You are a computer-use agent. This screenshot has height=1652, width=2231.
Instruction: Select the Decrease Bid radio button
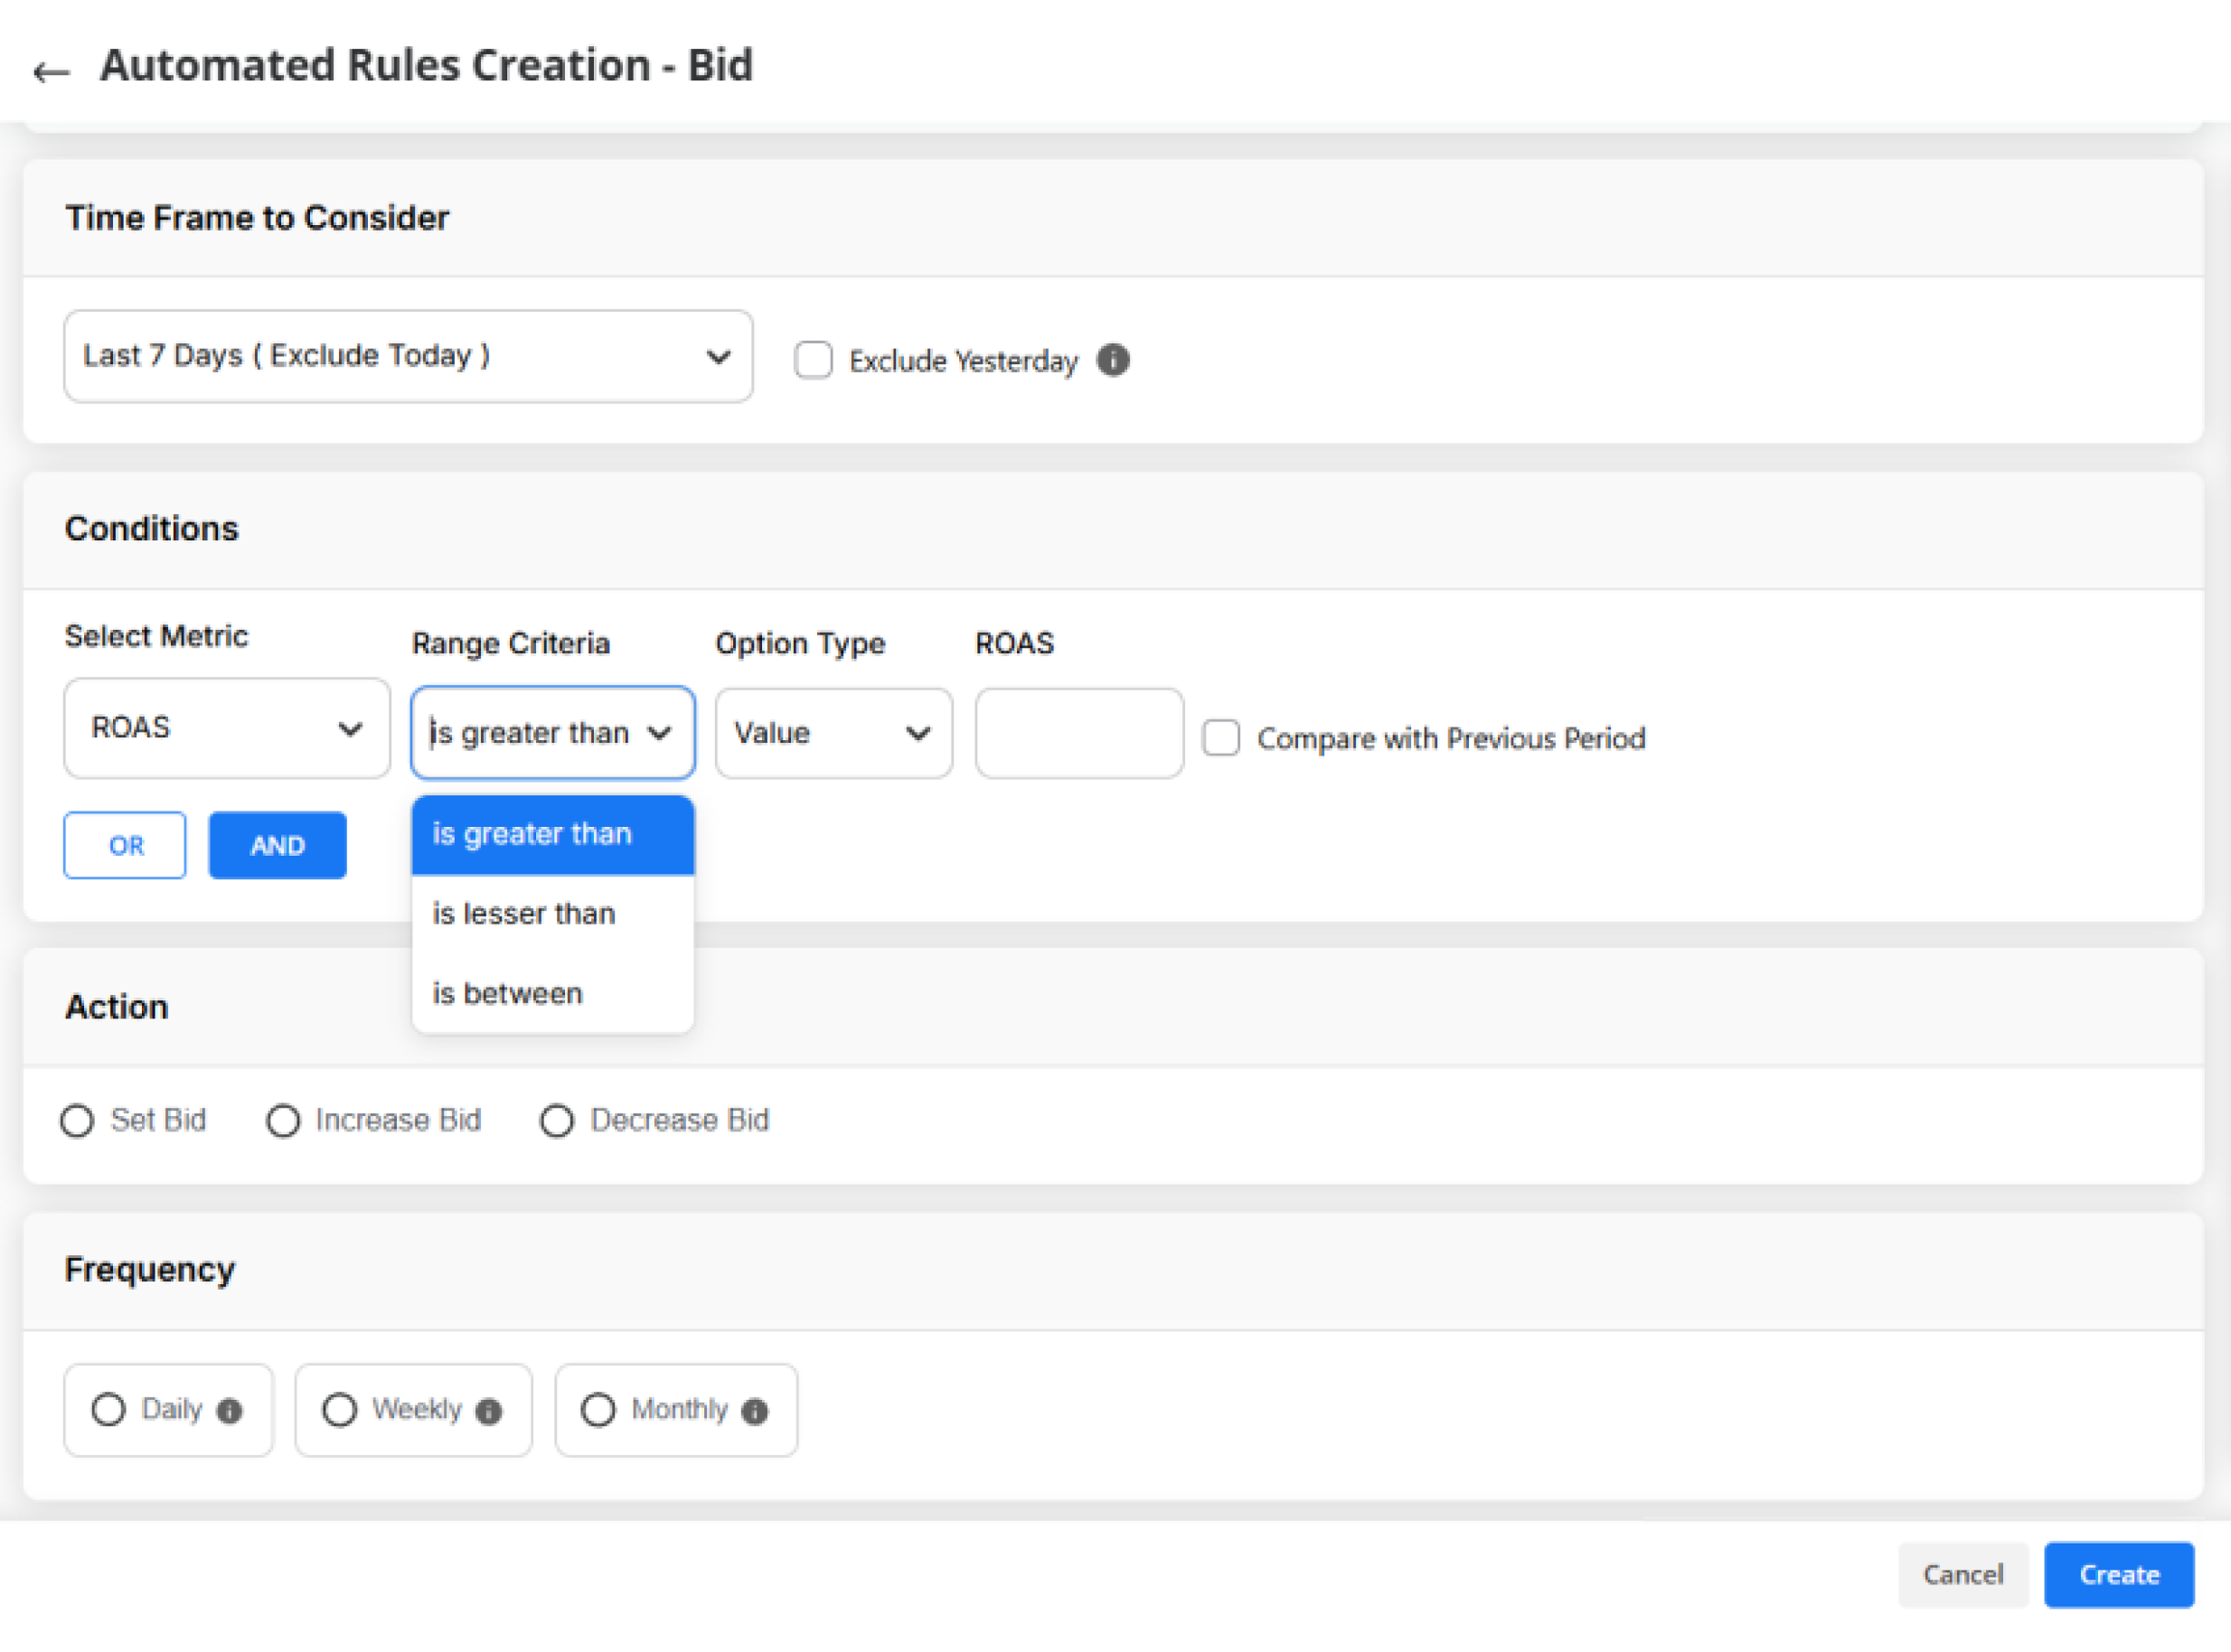coord(557,1120)
